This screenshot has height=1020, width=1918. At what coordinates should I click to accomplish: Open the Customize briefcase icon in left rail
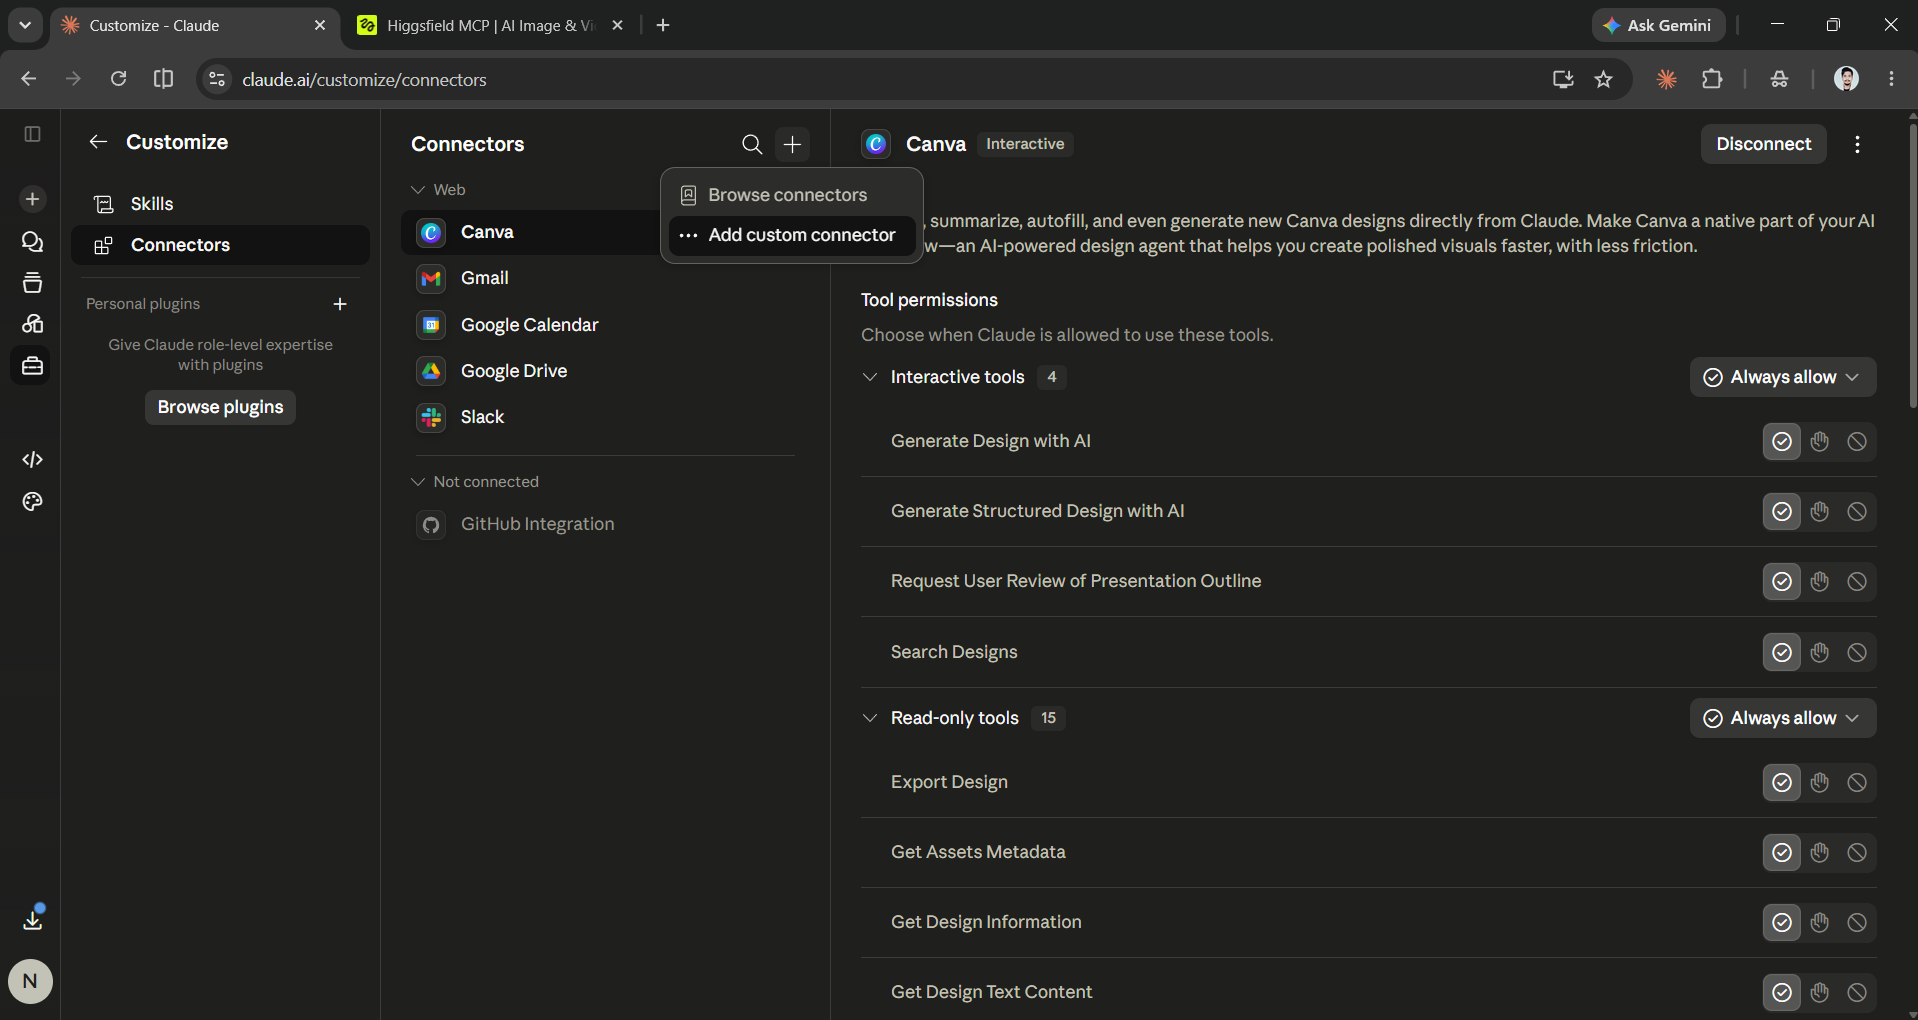point(32,366)
